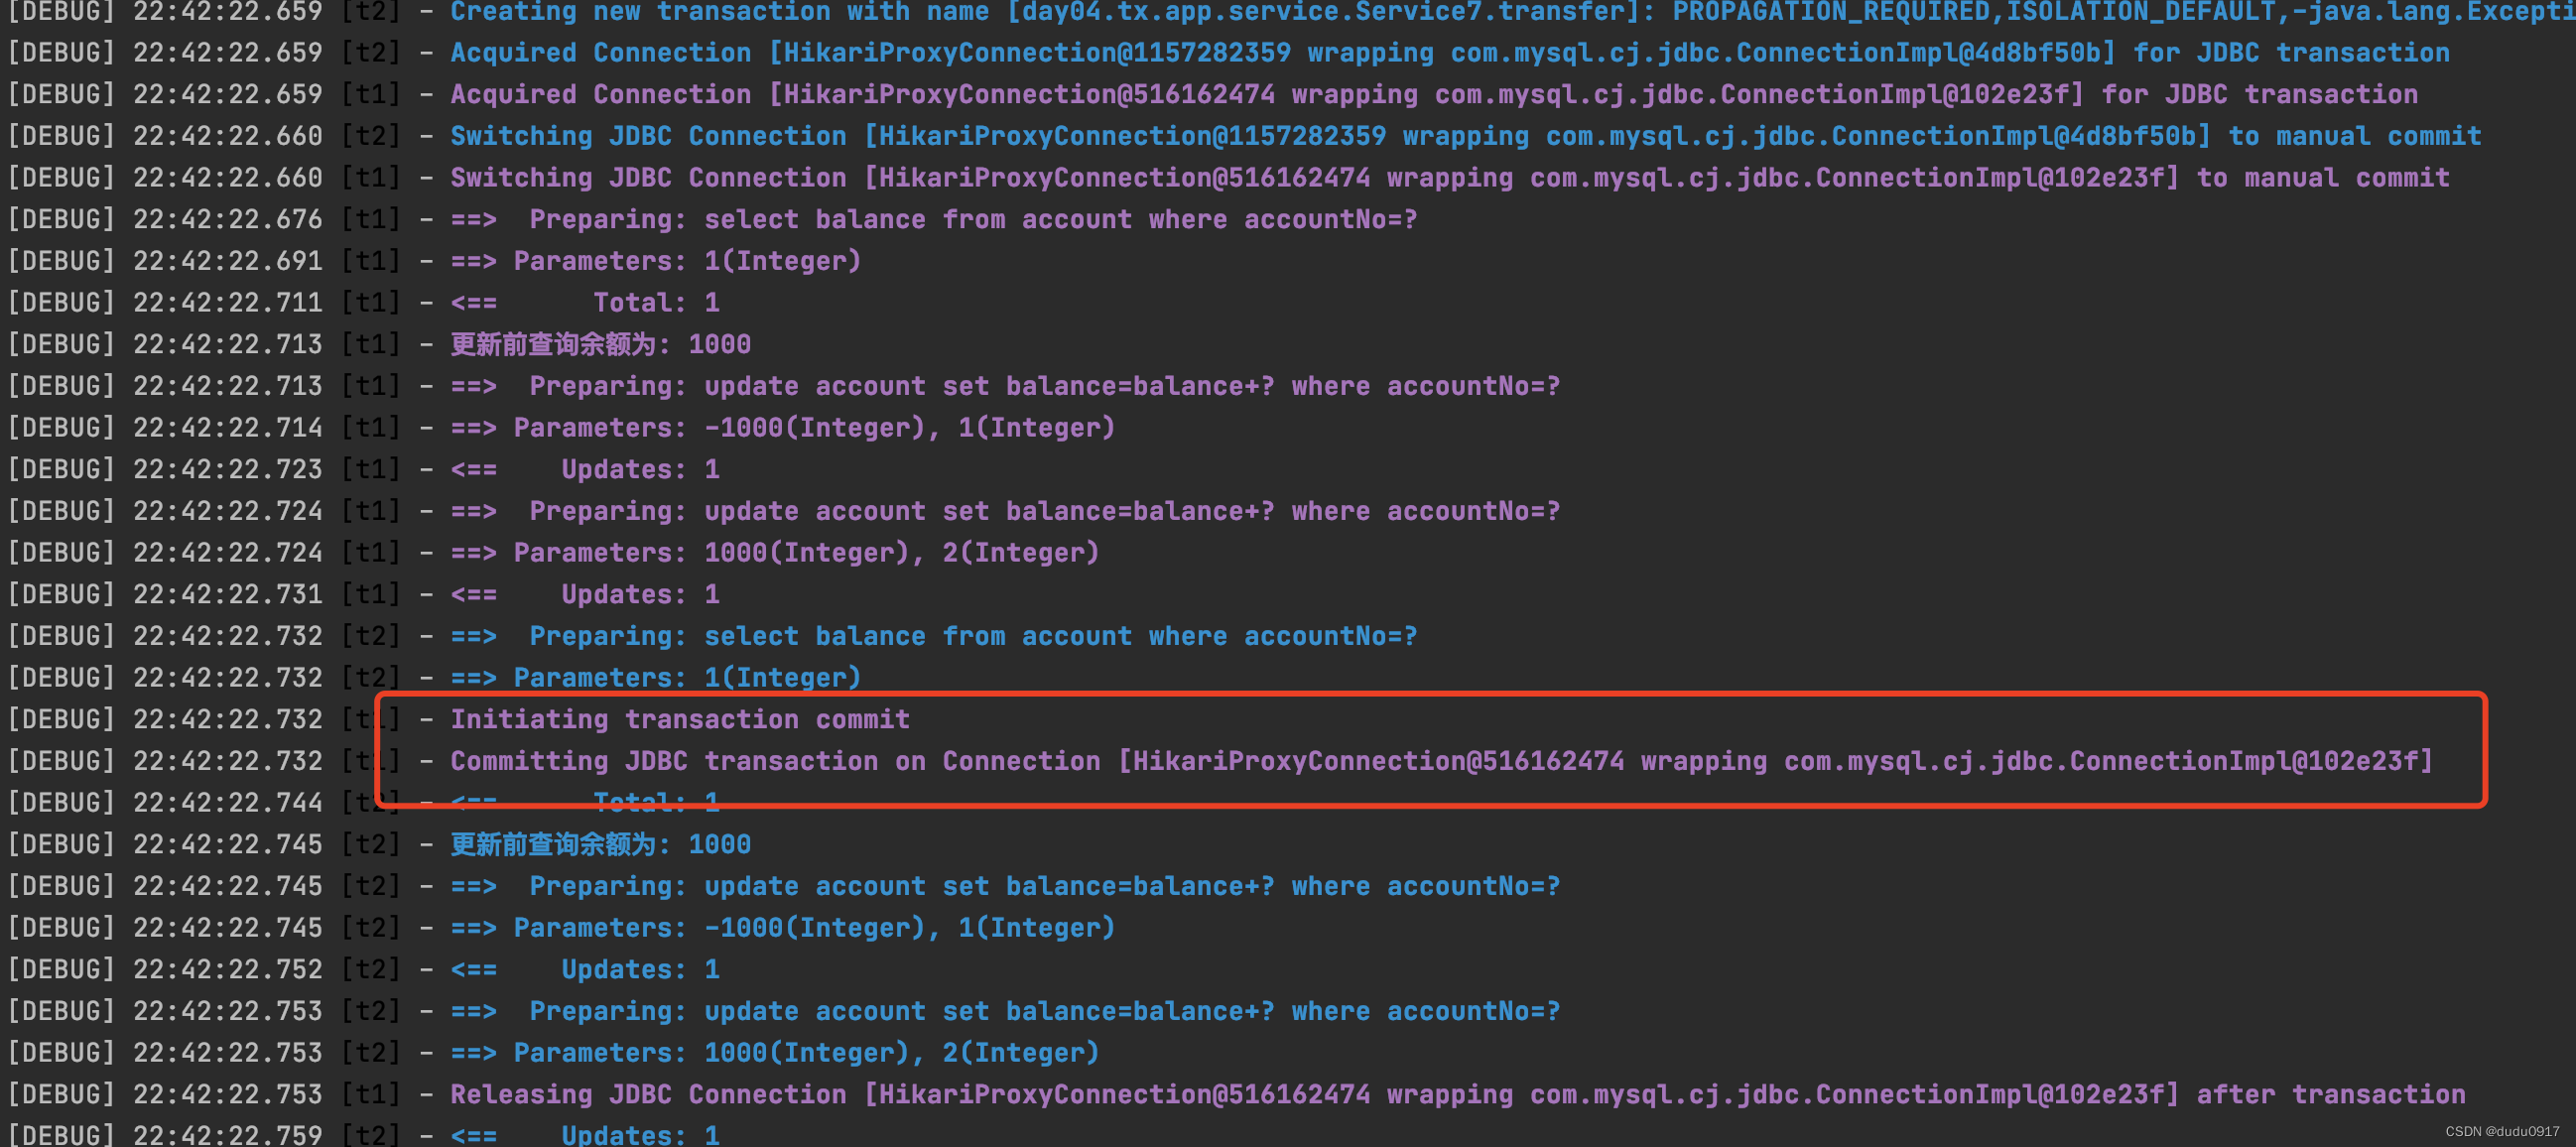
Task: Select 'Releasing JDBC Connection' message after transaction
Action: (x=1458, y=1095)
